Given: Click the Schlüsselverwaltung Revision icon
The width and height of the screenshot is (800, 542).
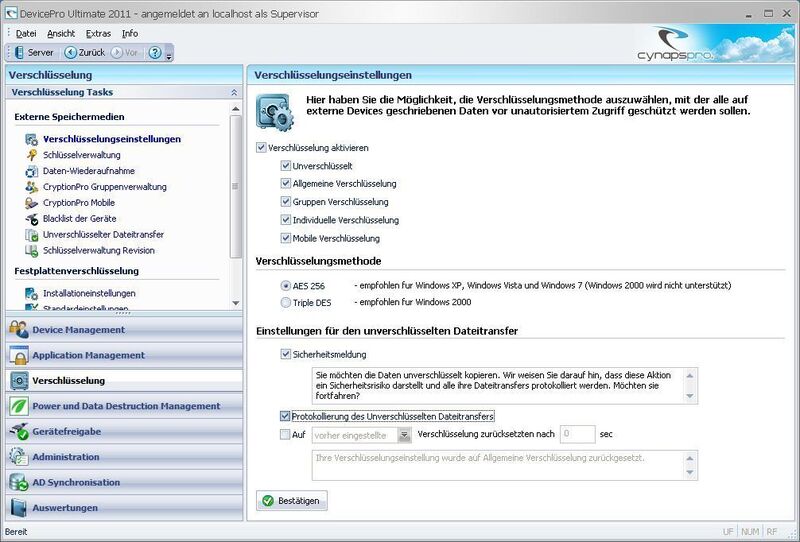Looking at the screenshot, I should point(32,251).
